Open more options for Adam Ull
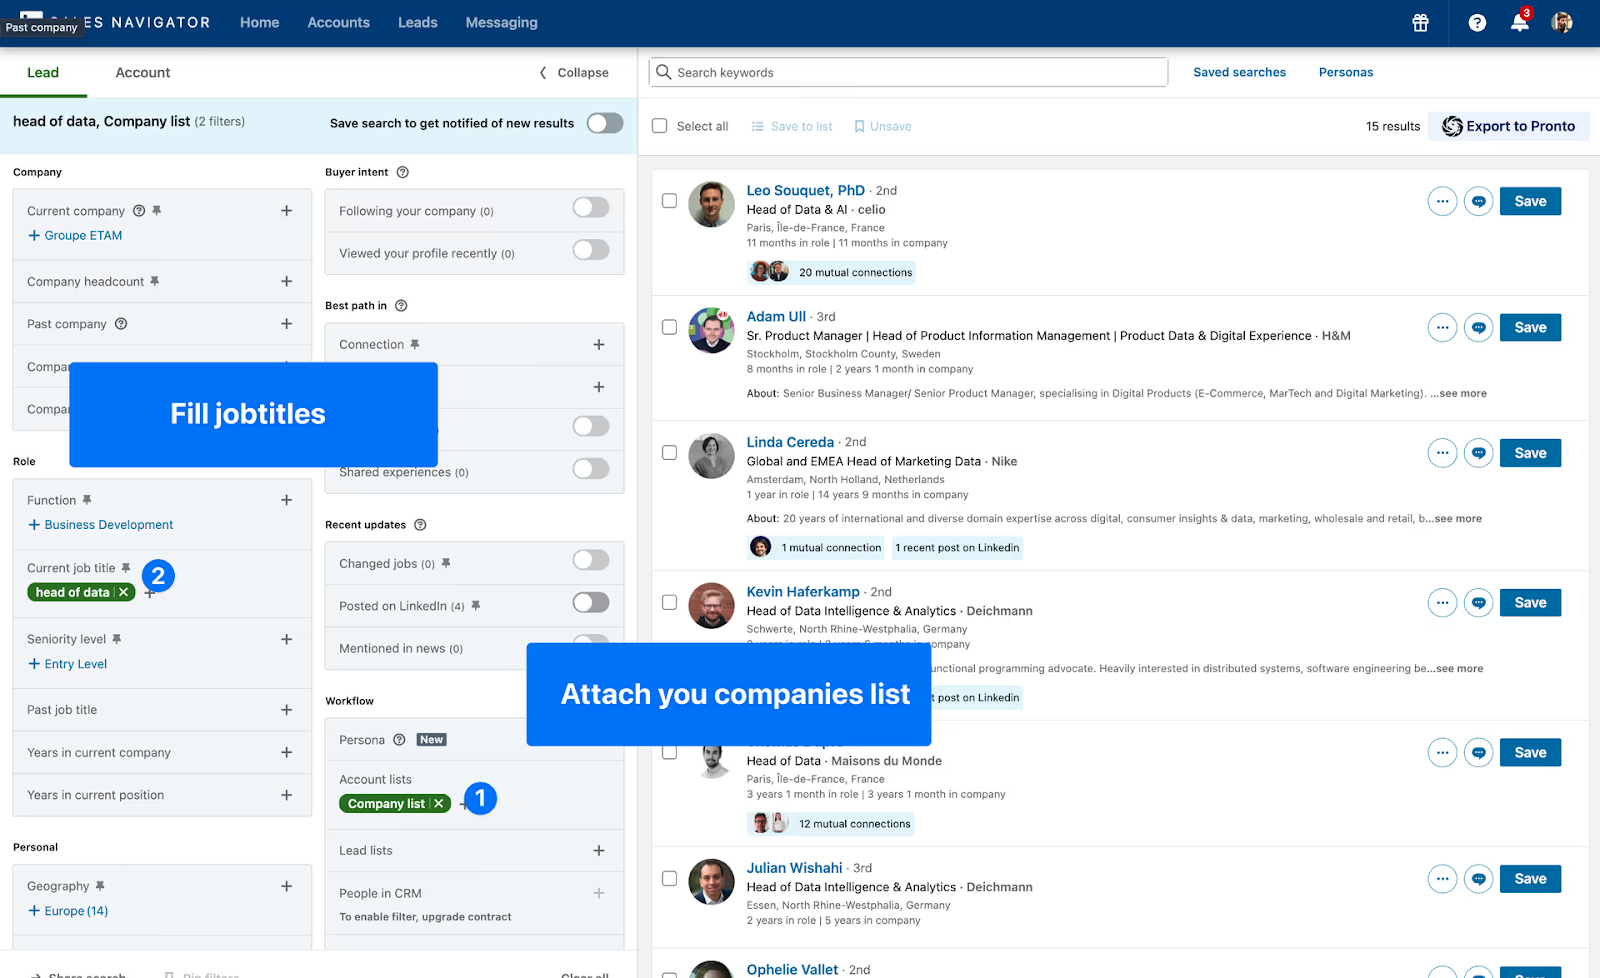Image resolution: width=1600 pixels, height=978 pixels. (1442, 327)
